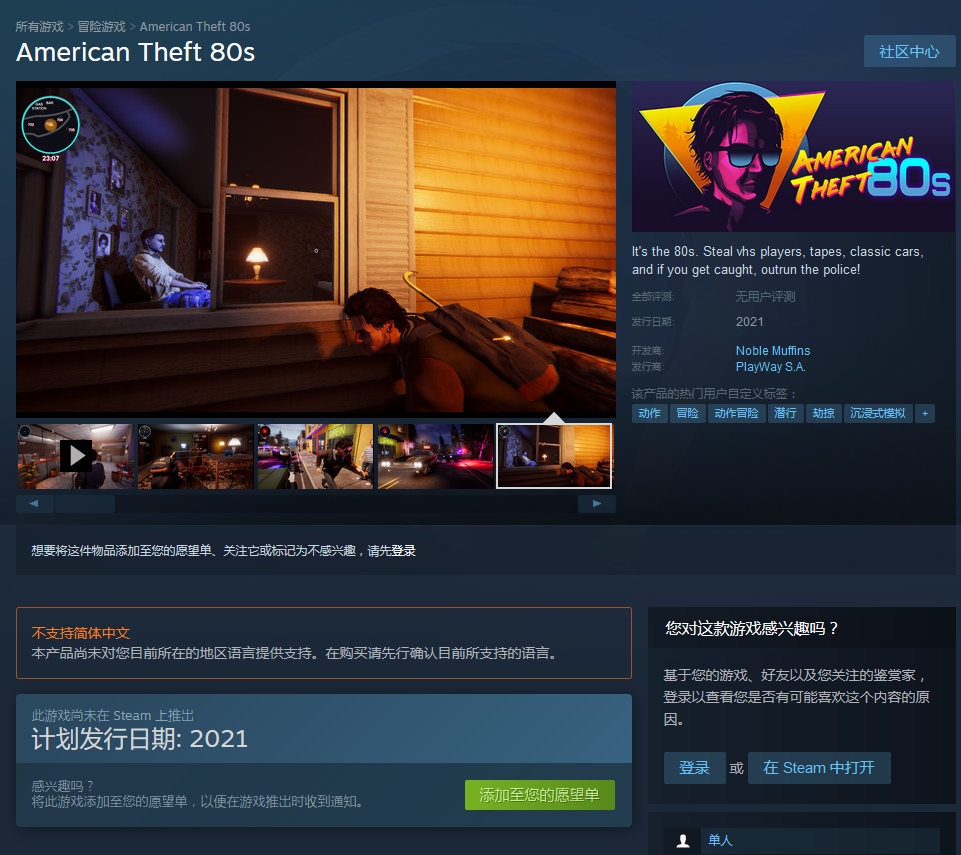This screenshot has height=855, width=961.
Task: Play the game trailer video
Action: pyautogui.click(x=75, y=456)
